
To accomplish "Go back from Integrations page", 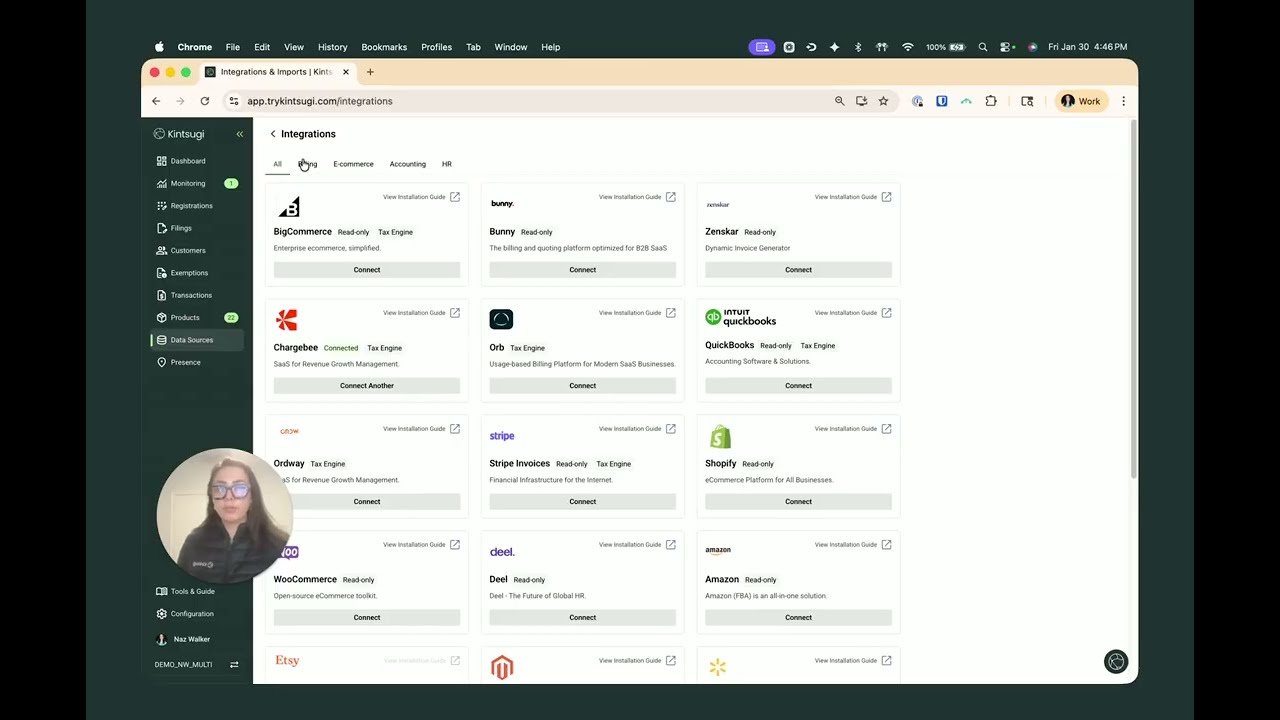I will tap(273, 134).
